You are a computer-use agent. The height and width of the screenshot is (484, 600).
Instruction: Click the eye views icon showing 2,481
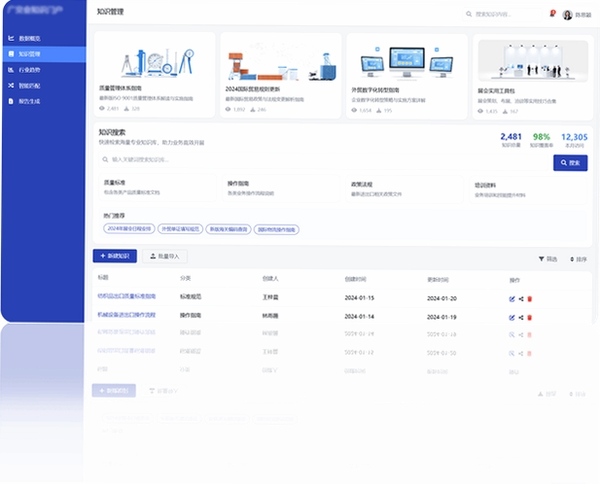[x=102, y=108]
